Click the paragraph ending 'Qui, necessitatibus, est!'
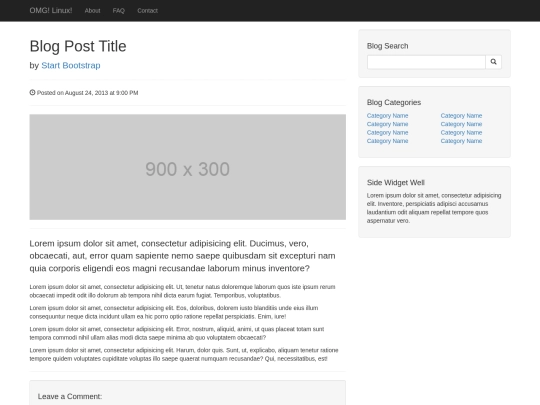The image size is (540, 405). click(184, 354)
